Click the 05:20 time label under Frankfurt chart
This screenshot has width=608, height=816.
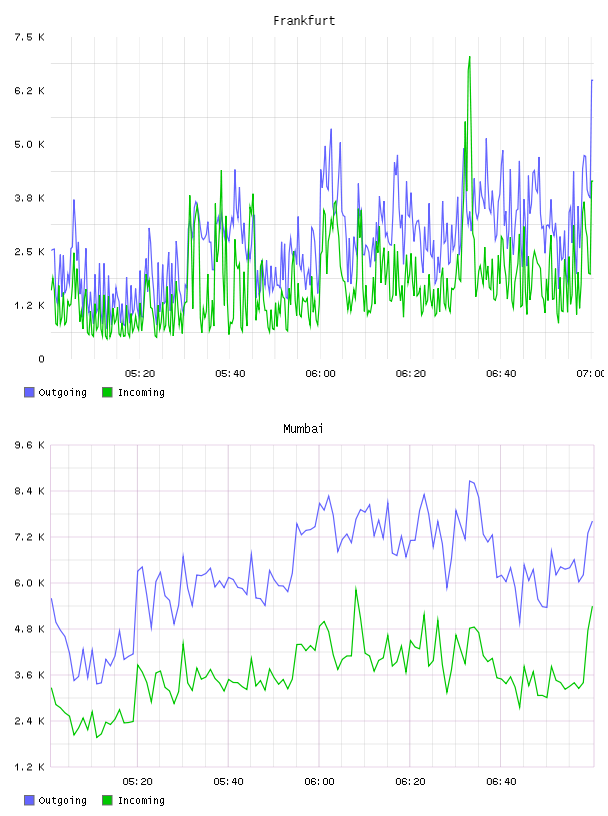tap(140, 373)
